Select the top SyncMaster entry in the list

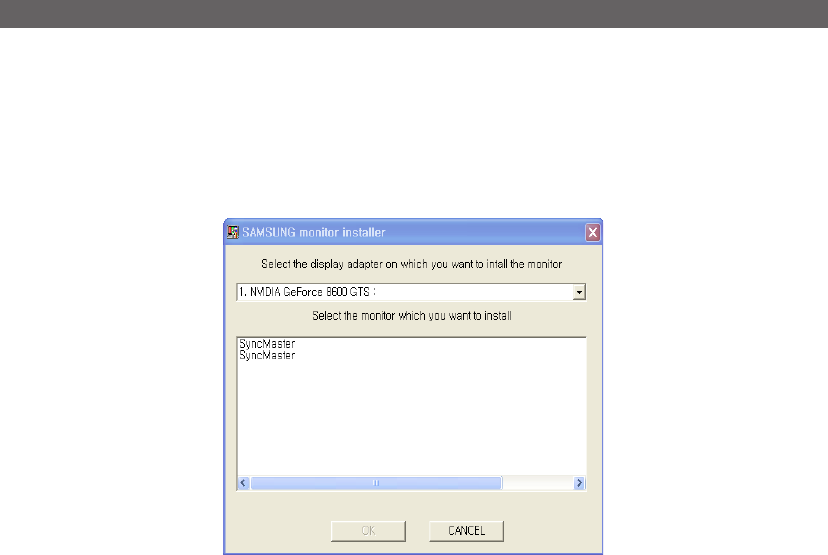tap(267, 344)
